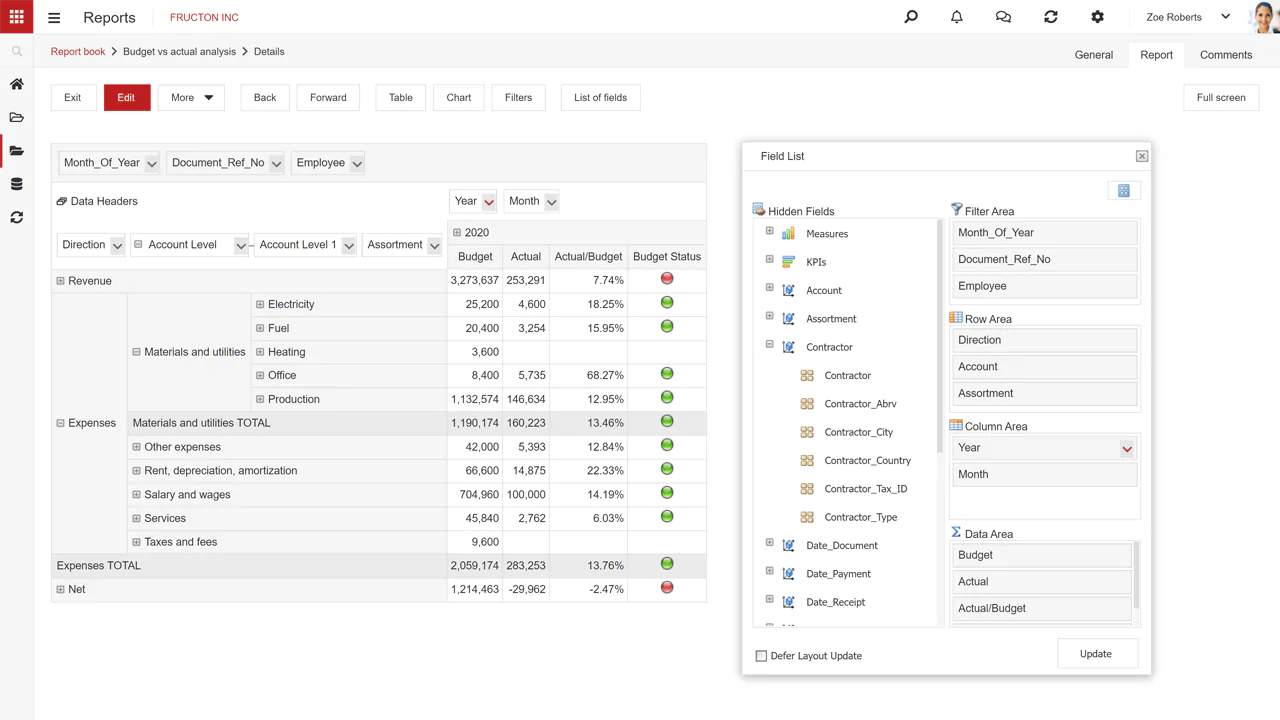Switch to the Comments tab
The image size is (1280, 720).
[1225, 55]
